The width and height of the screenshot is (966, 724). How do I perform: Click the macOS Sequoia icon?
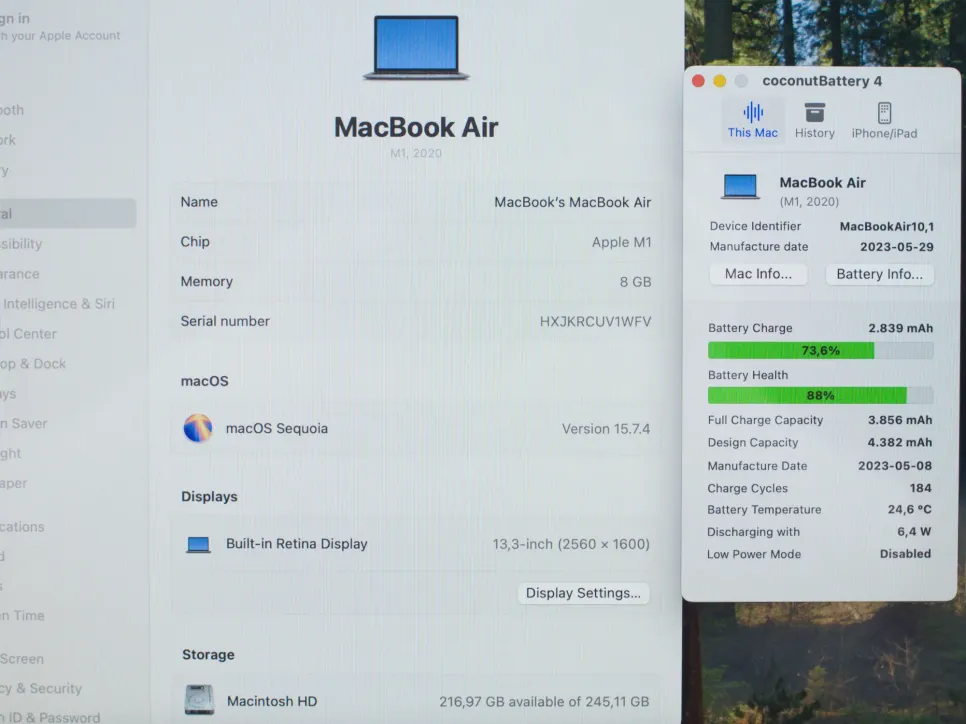(x=198, y=428)
